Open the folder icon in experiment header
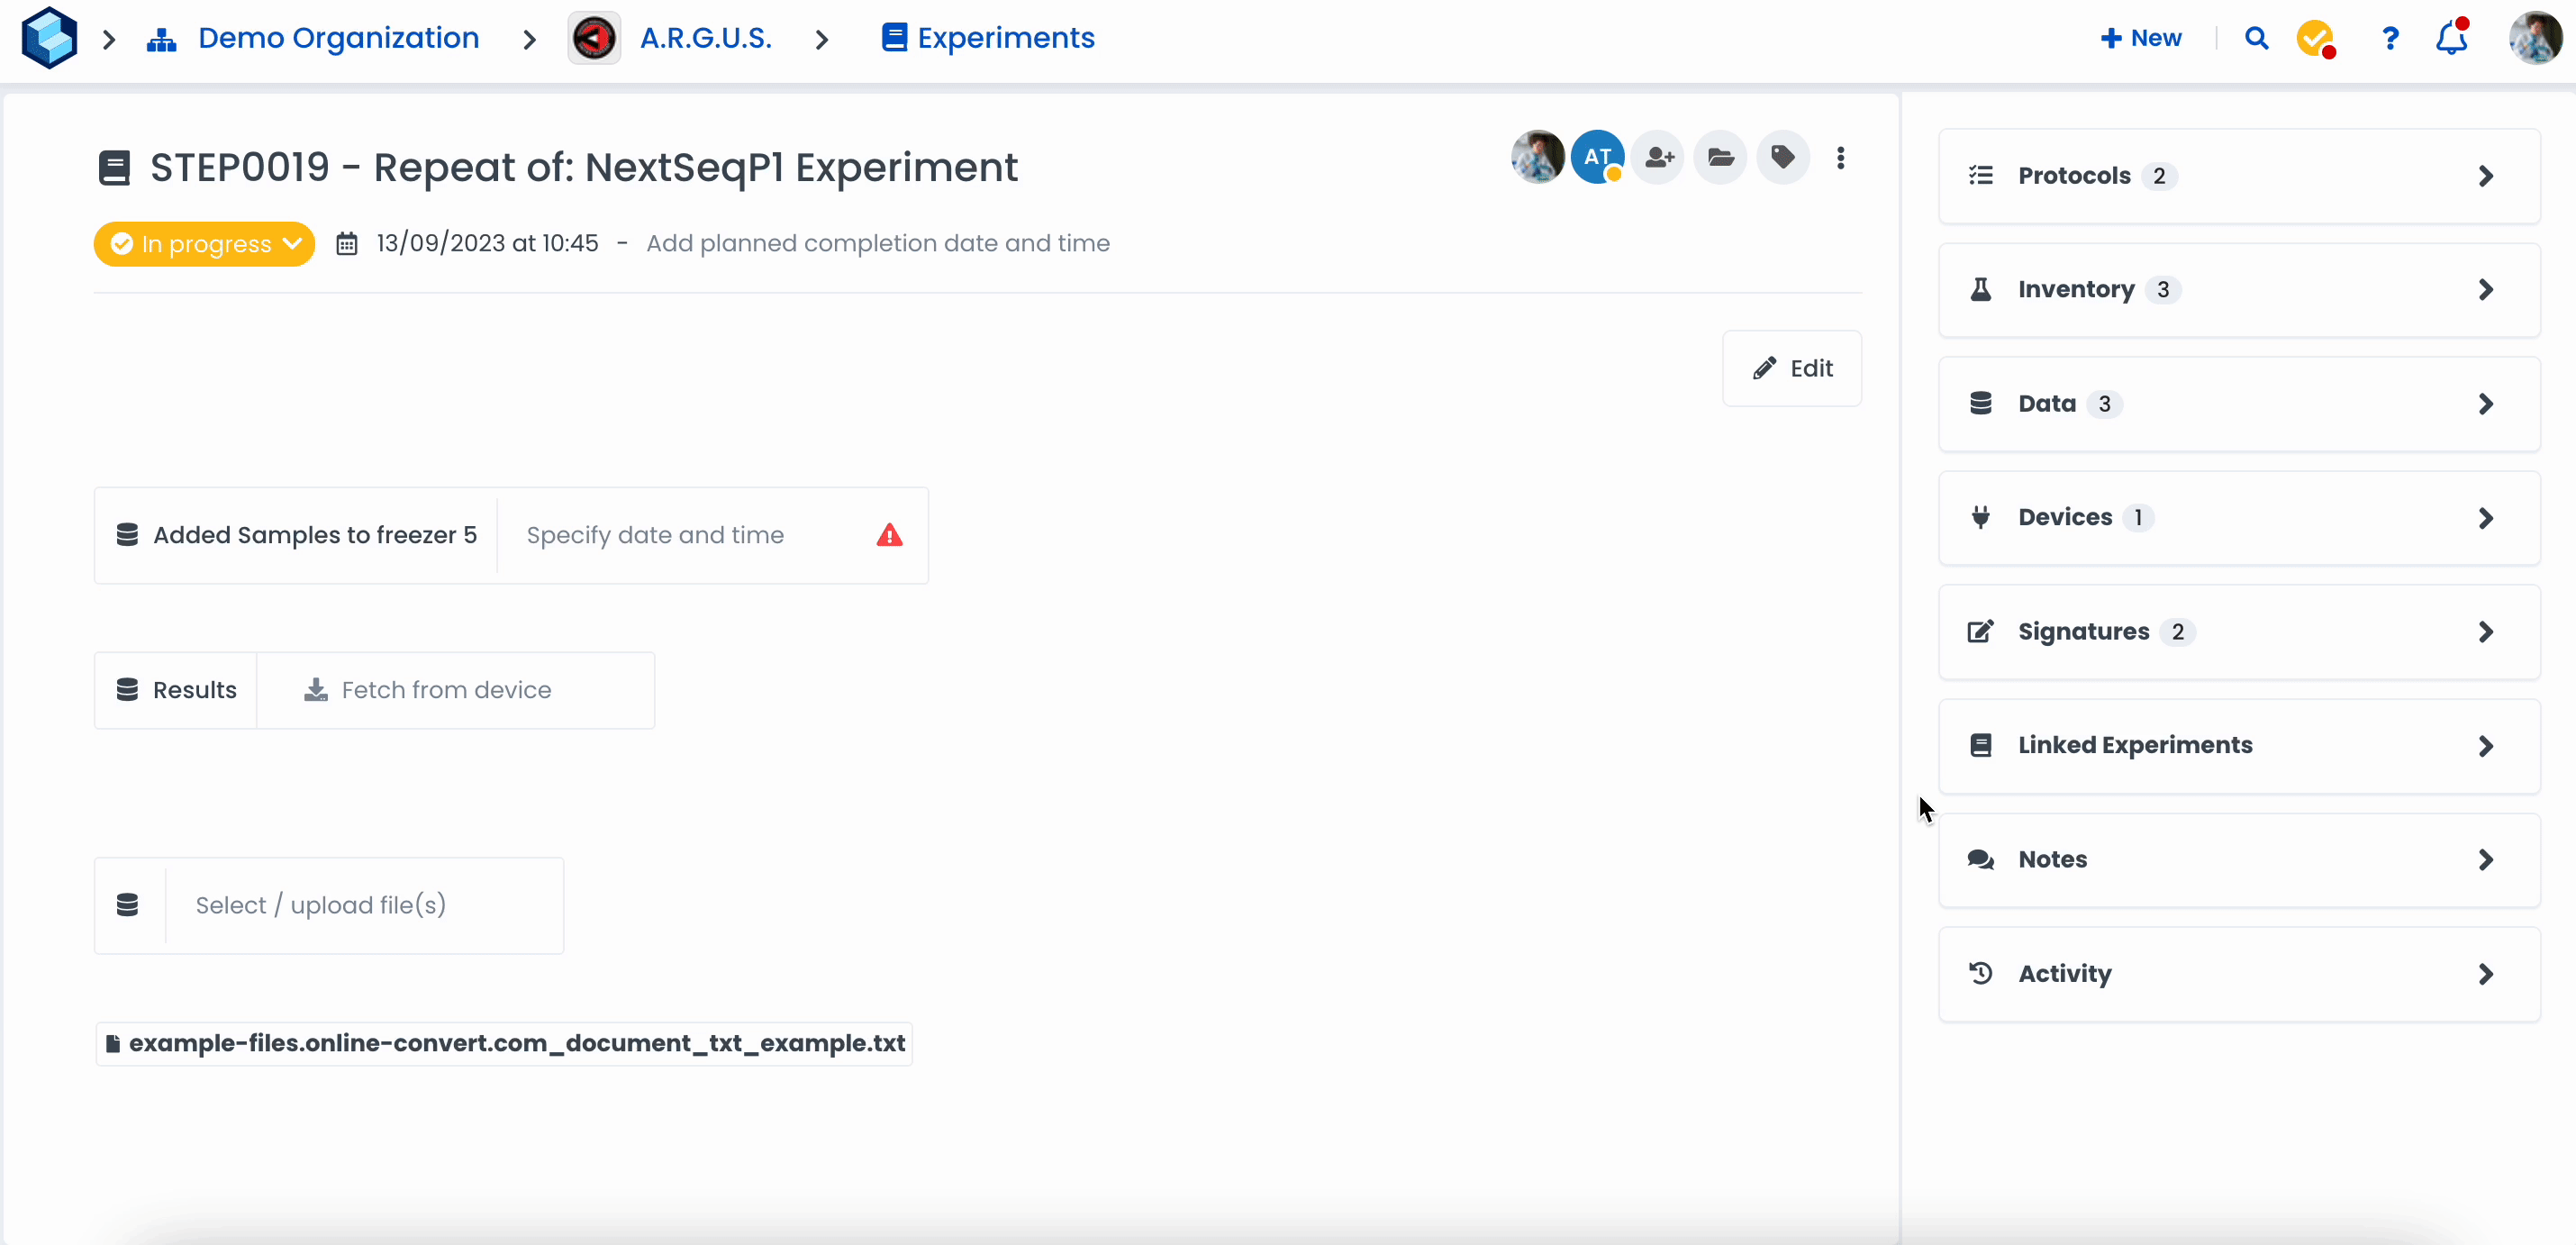2576x1245 pixels. point(1720,158)
